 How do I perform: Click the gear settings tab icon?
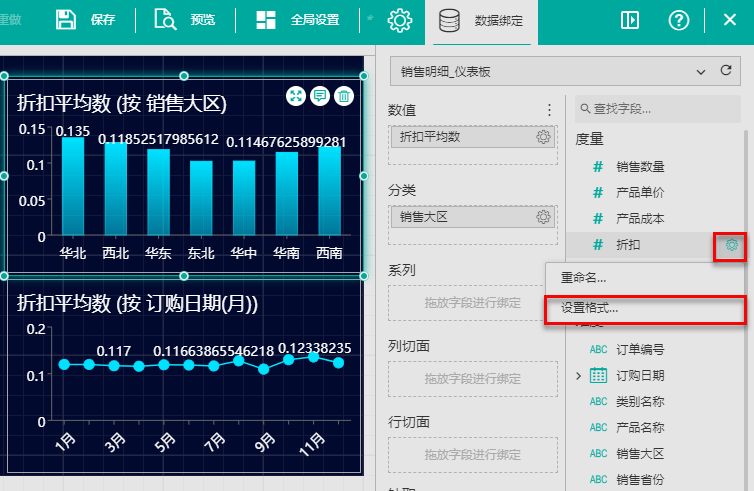tap(400, 20)
